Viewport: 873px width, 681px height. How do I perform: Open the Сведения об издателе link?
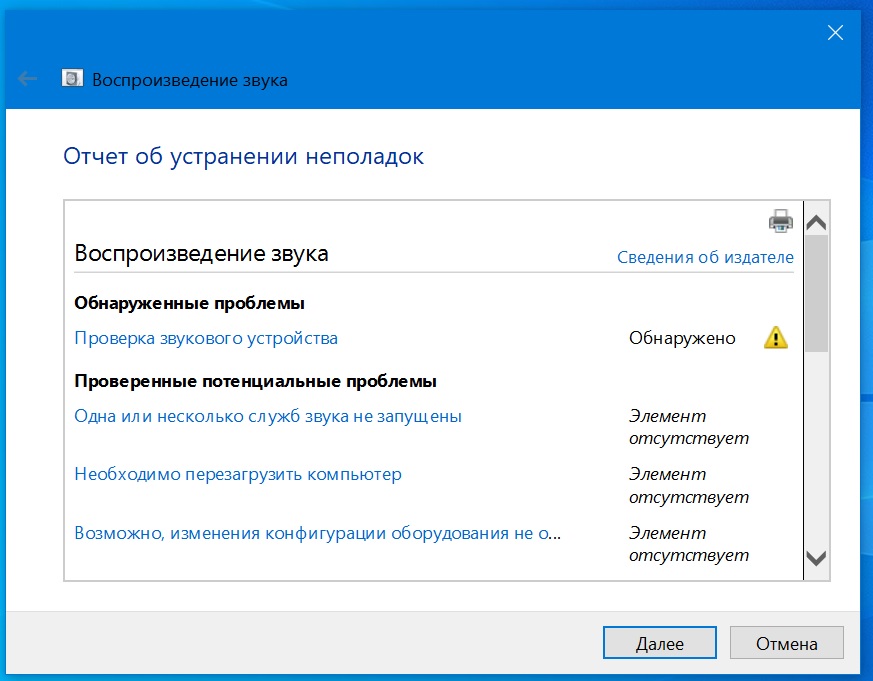[x=705, y=257]
